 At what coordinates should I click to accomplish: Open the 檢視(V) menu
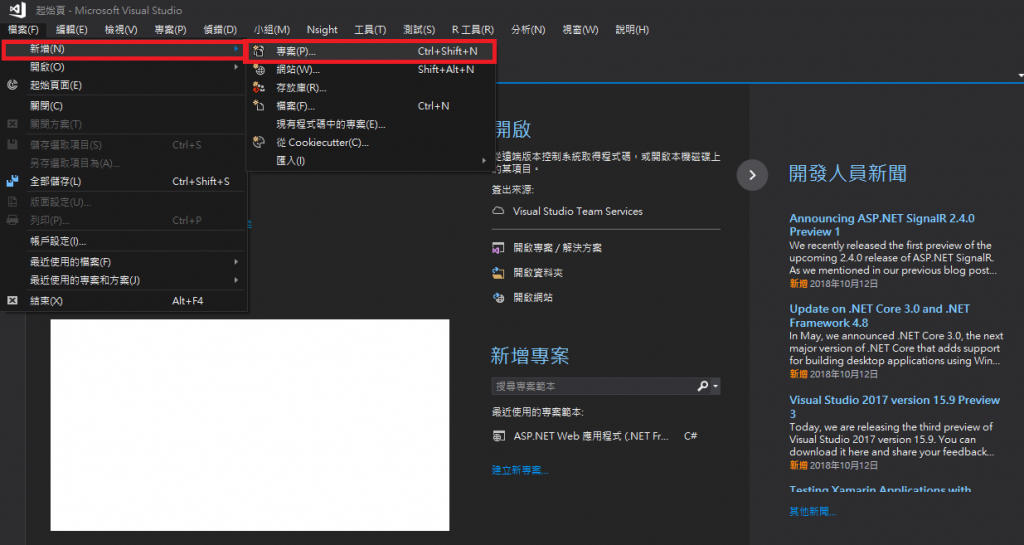pyautogui.click(x=121, y=29)
